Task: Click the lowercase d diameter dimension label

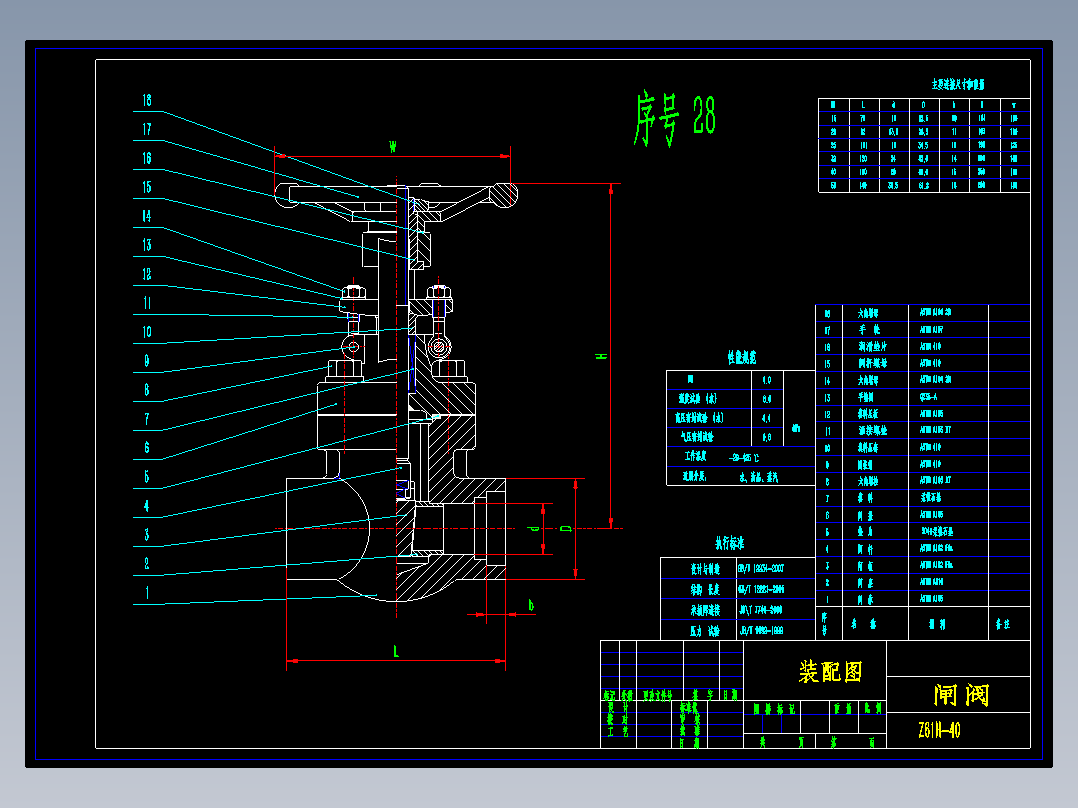Action: [x=533, y=528]
